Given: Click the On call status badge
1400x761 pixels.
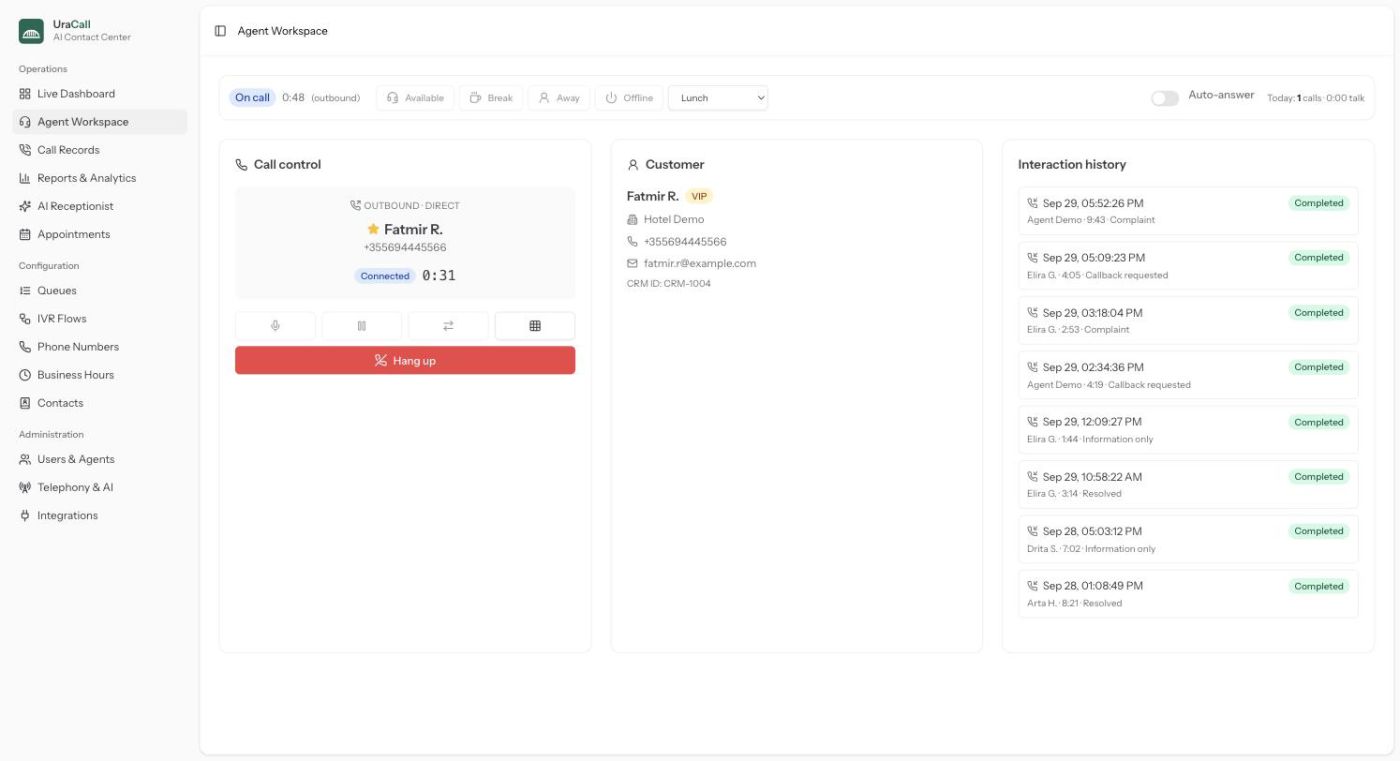Looking at the screenshot, I should [252, 98].
